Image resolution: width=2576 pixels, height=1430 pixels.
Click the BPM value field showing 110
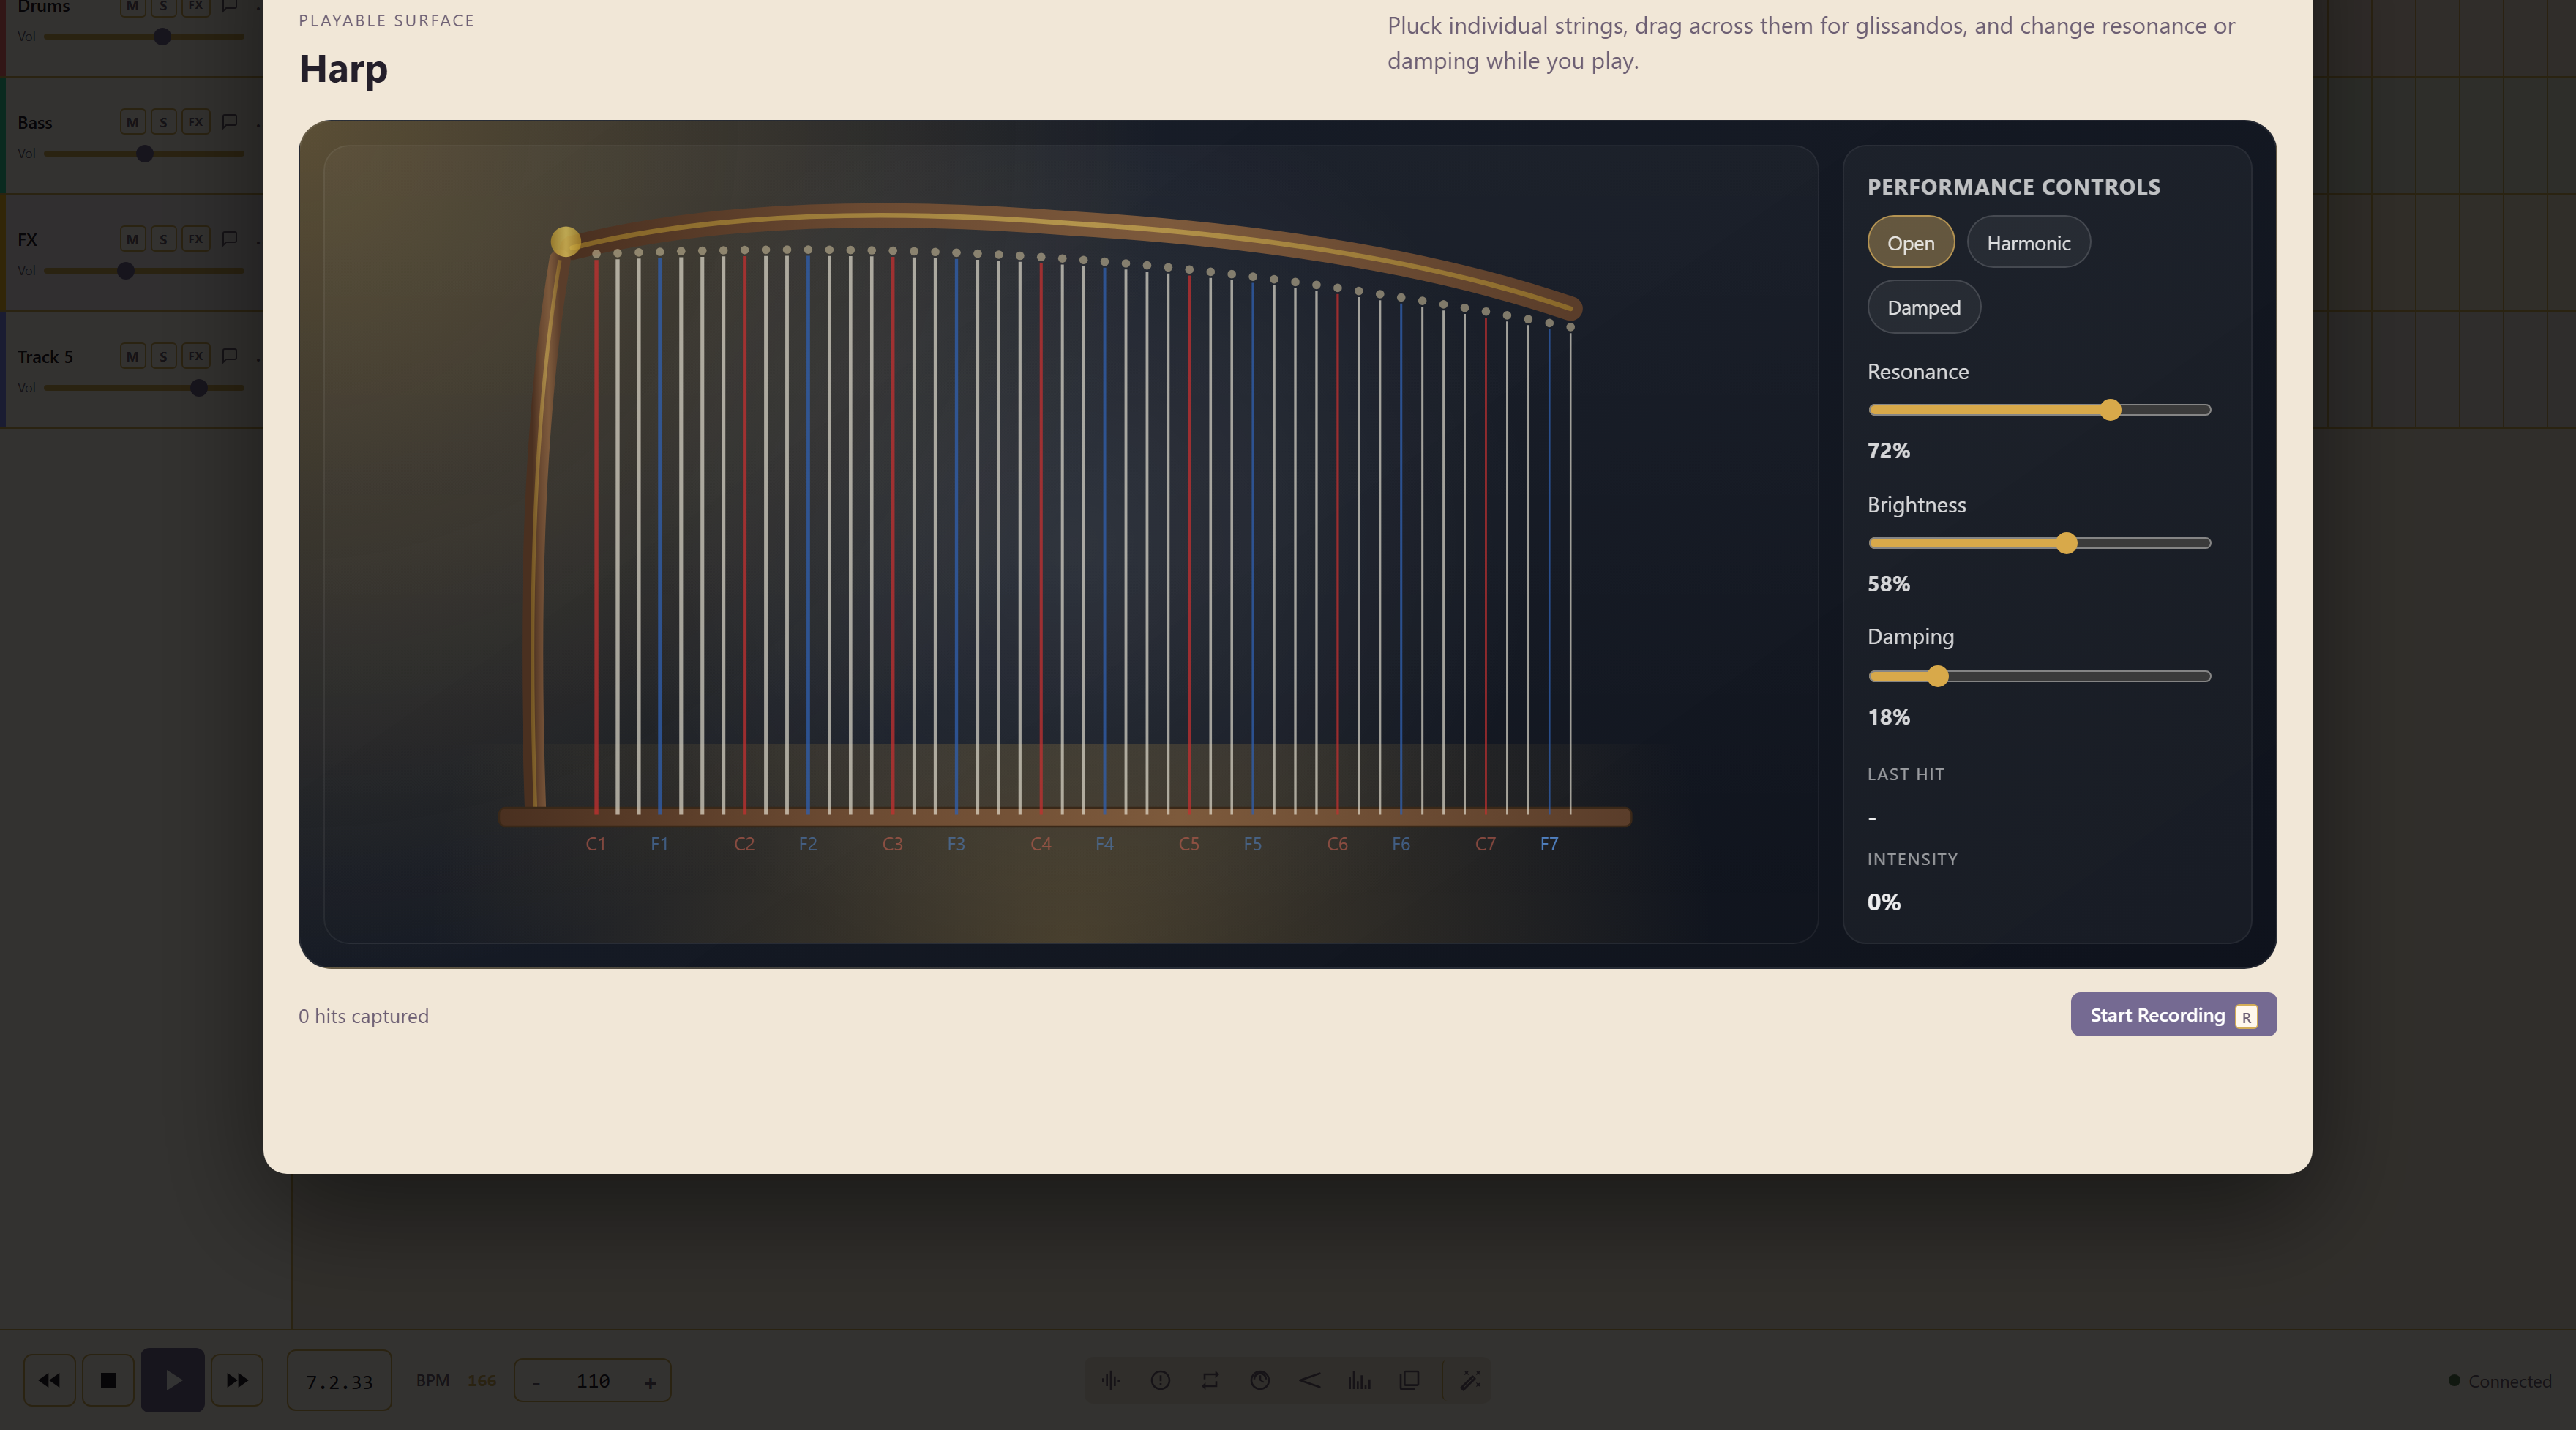tap(593, 1381)
